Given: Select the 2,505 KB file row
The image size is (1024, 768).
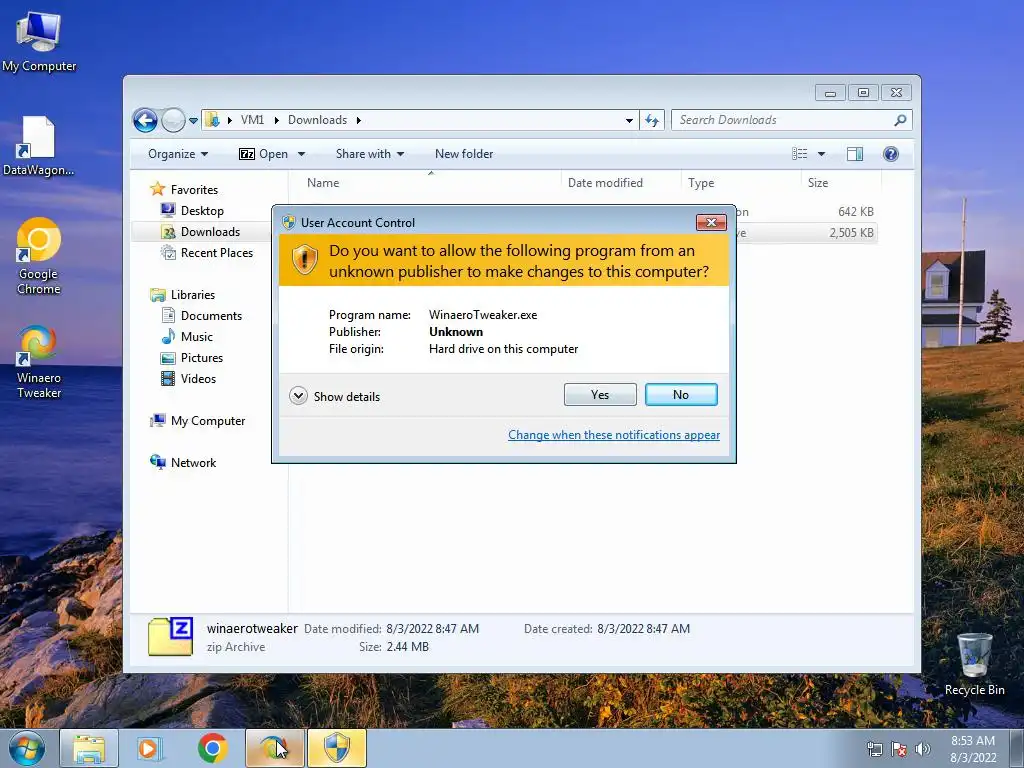Looking at the screenshot, I should 810,232.
